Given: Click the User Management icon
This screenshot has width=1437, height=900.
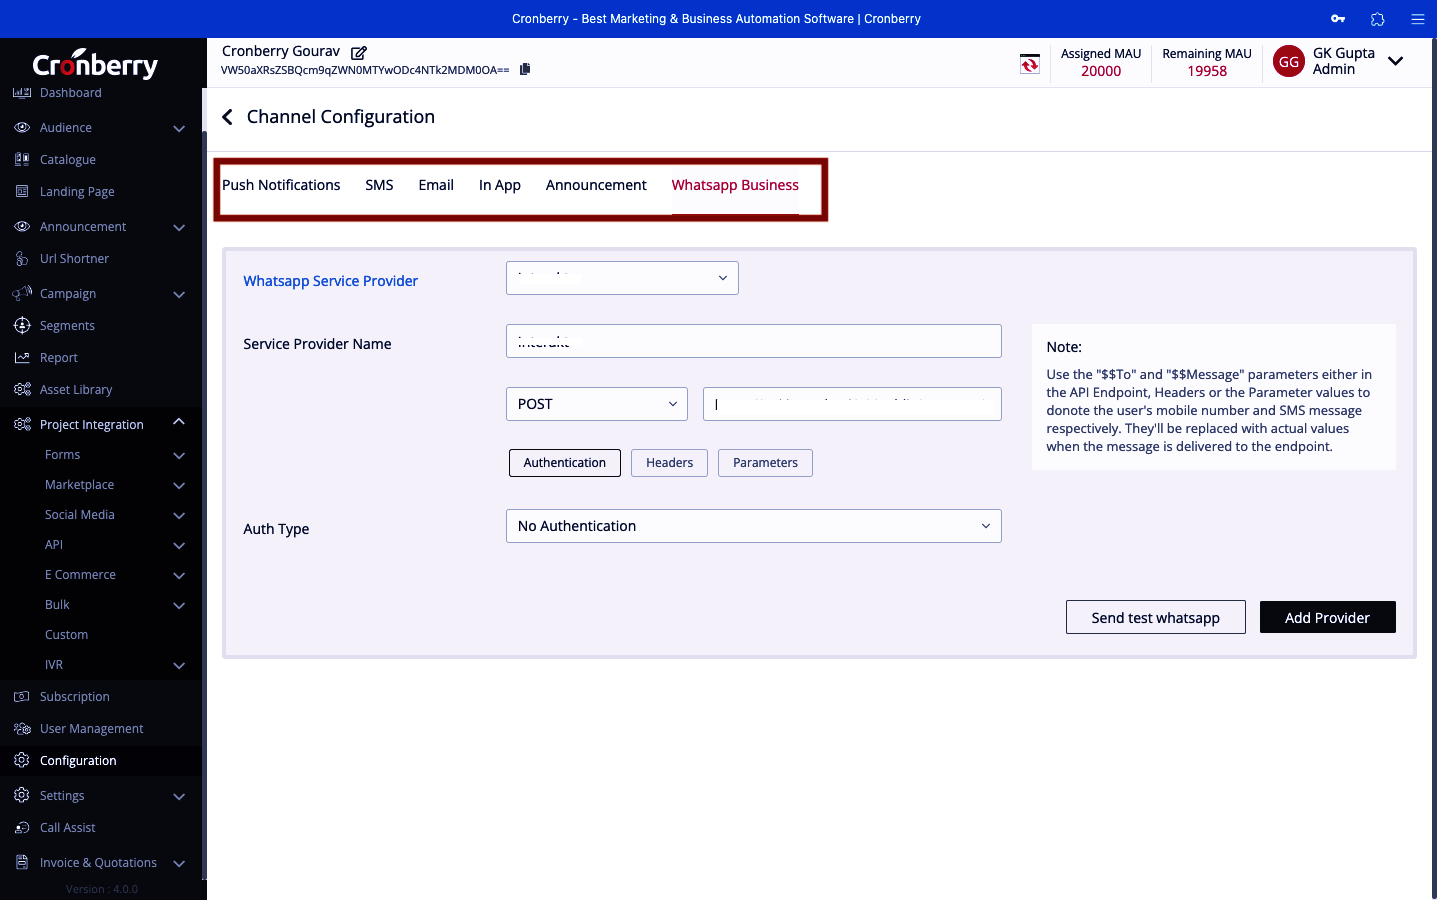Looking at the screenshot, I should tap(22, 729).
